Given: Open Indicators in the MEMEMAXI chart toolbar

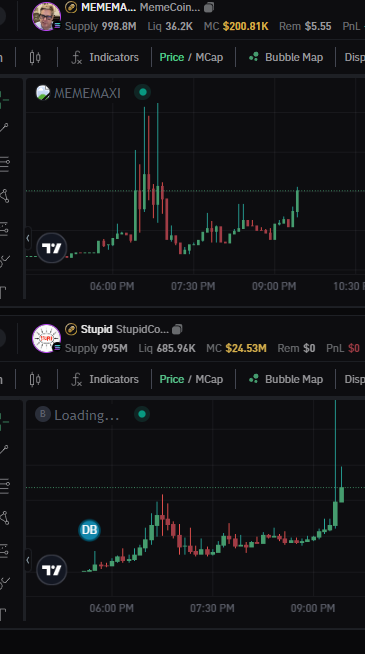Looking at the screenshot, I should [105, 57].
